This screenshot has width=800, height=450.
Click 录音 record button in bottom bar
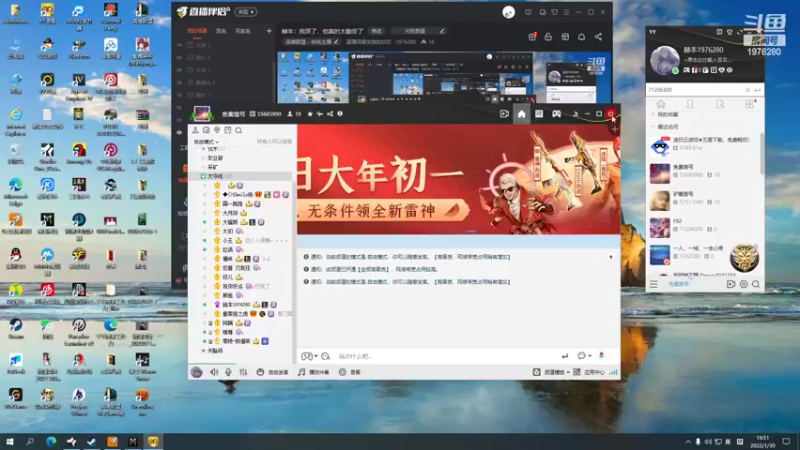[x=350, y=372]
